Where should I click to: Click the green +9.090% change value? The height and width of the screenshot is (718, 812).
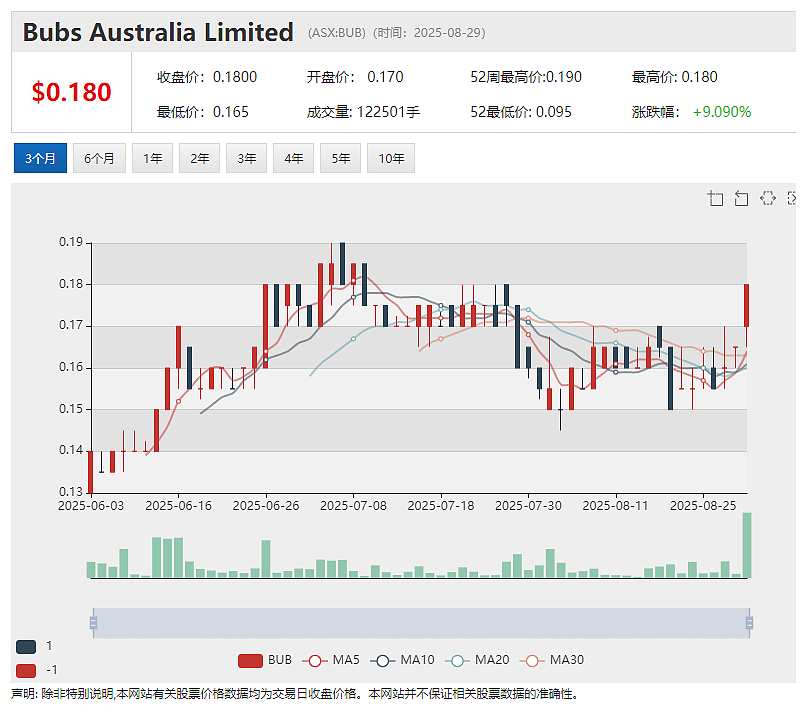click(x=721, y=112)
